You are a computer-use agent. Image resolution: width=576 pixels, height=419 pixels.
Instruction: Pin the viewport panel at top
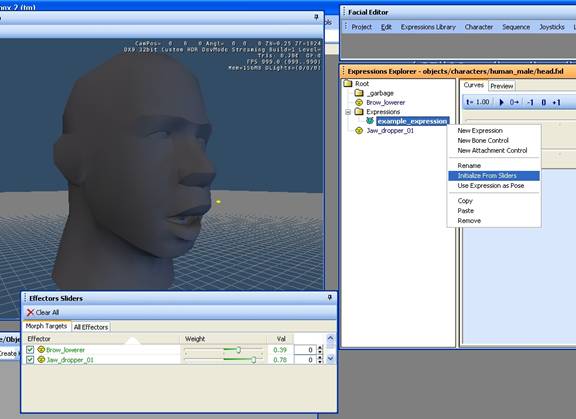[316, 17]
